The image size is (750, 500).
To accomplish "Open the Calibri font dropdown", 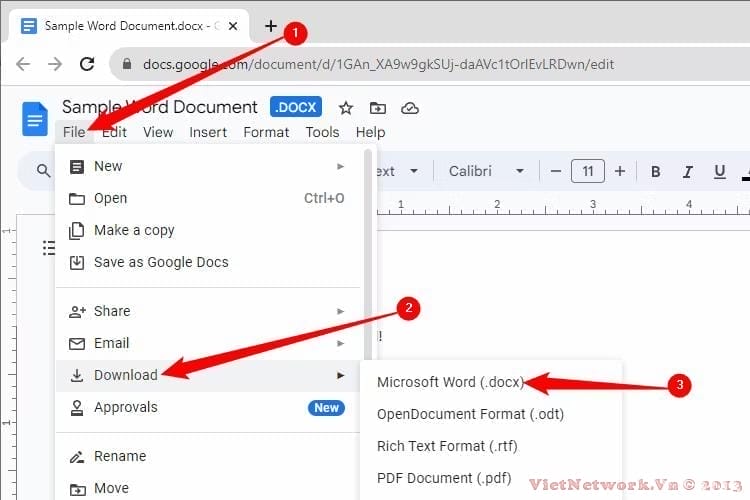I will [484, 172].
